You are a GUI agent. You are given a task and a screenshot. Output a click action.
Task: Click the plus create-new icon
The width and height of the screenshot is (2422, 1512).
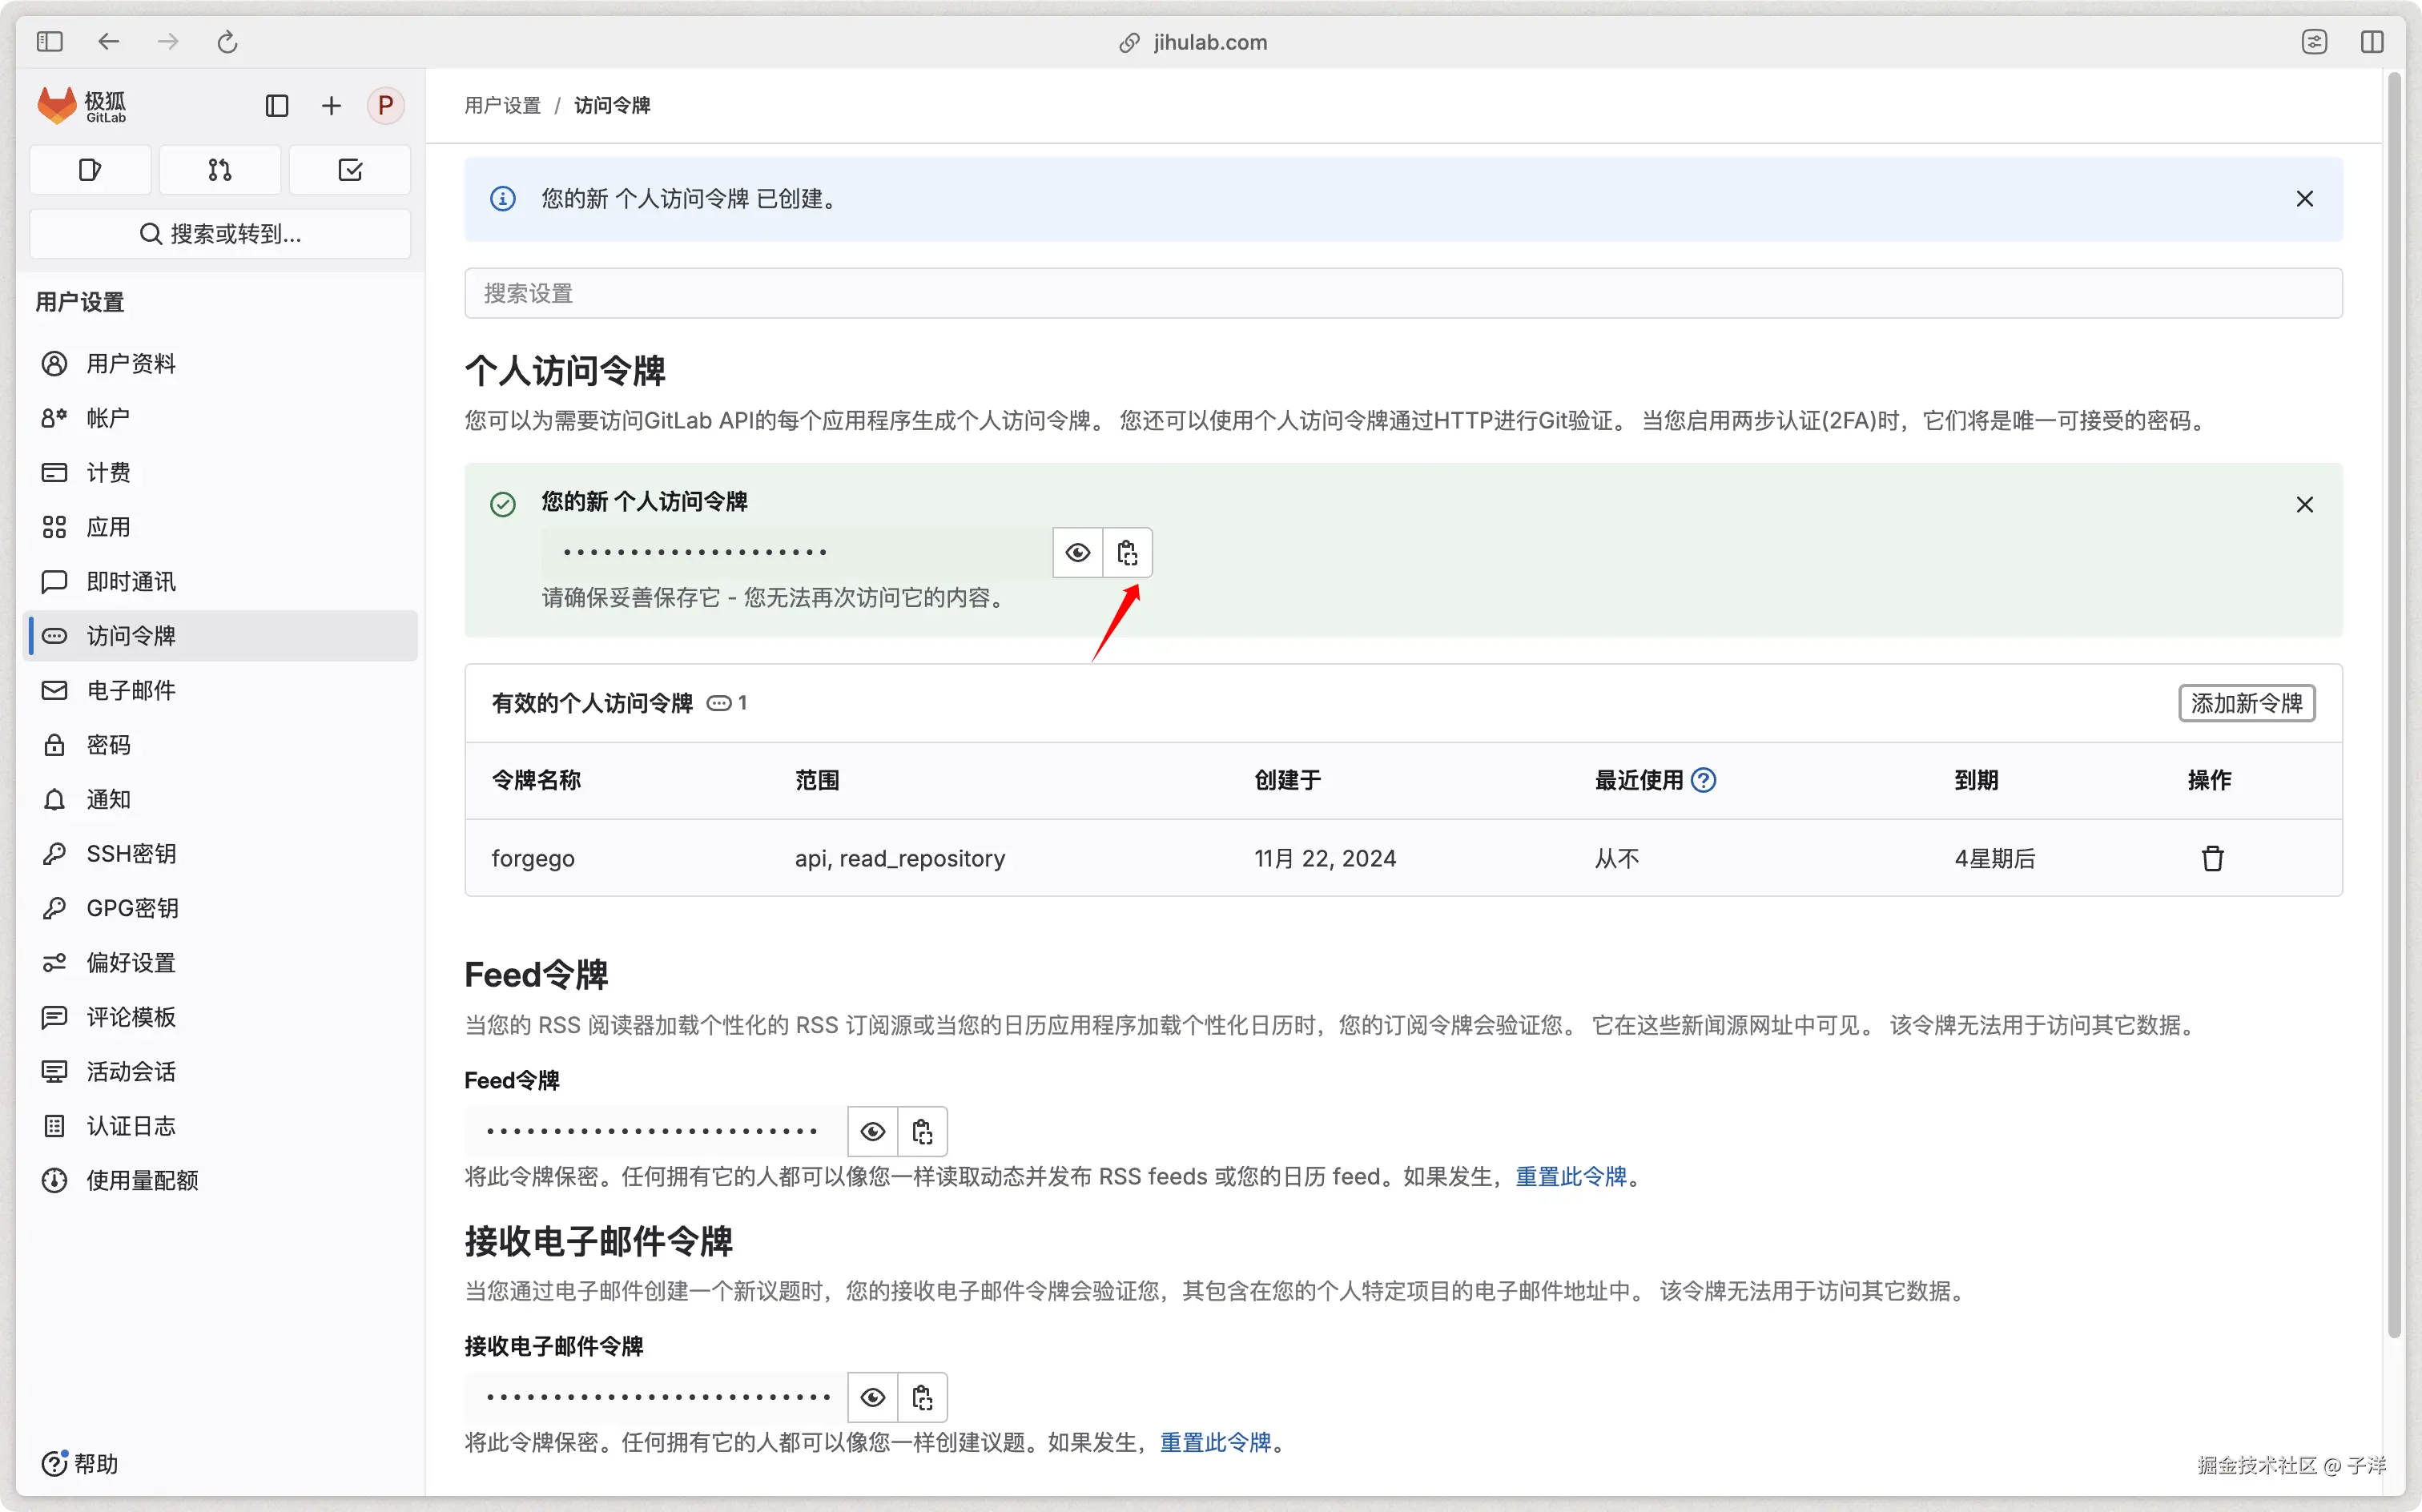(331, 106)
